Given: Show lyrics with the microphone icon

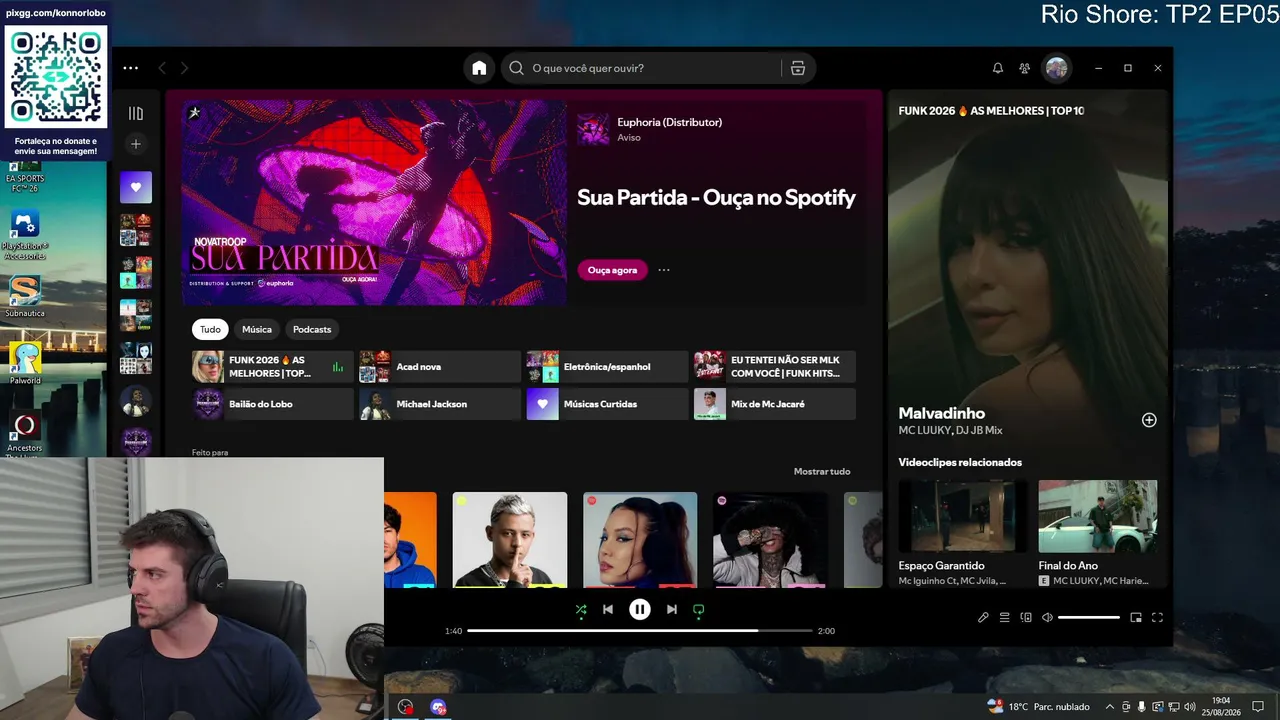Looking at the screenshot, I should tap(983, 618).
